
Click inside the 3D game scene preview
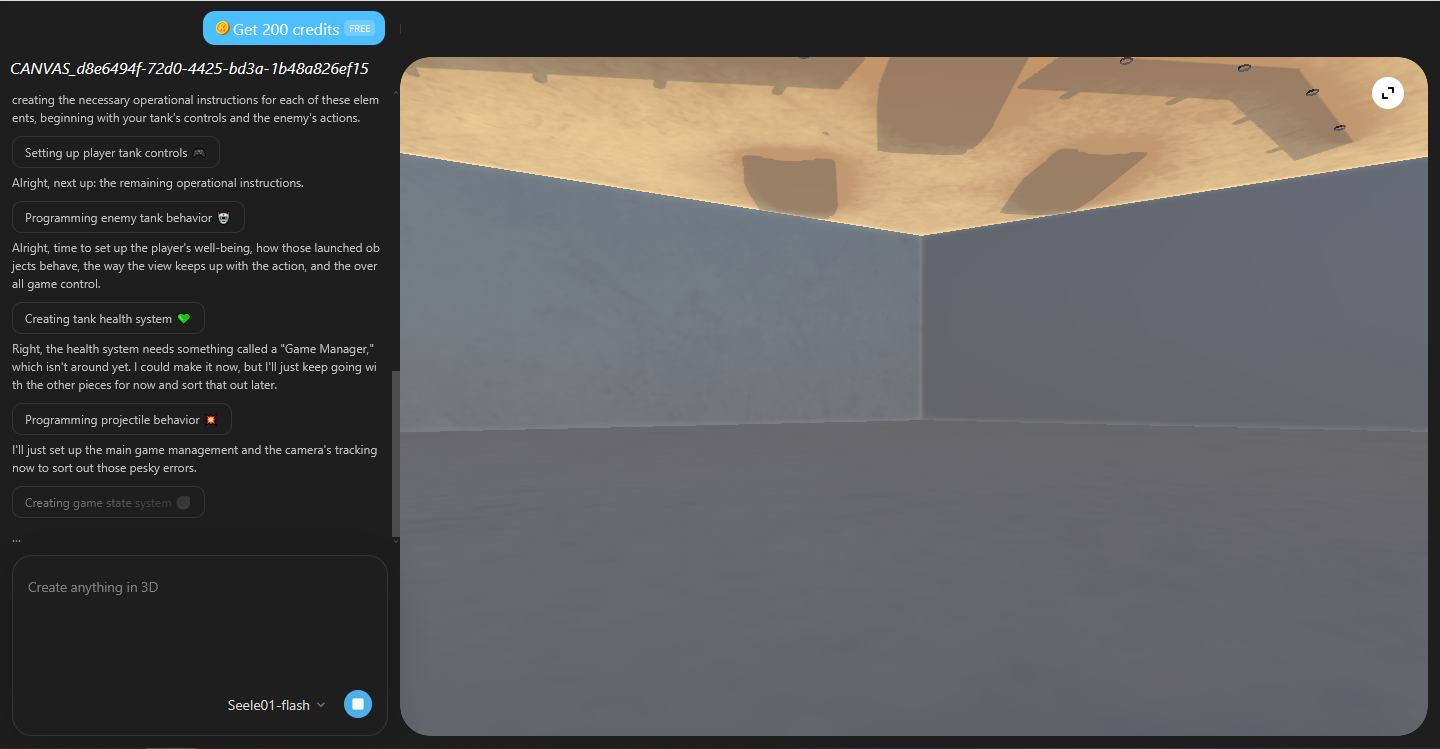click(x=914, y=396)
